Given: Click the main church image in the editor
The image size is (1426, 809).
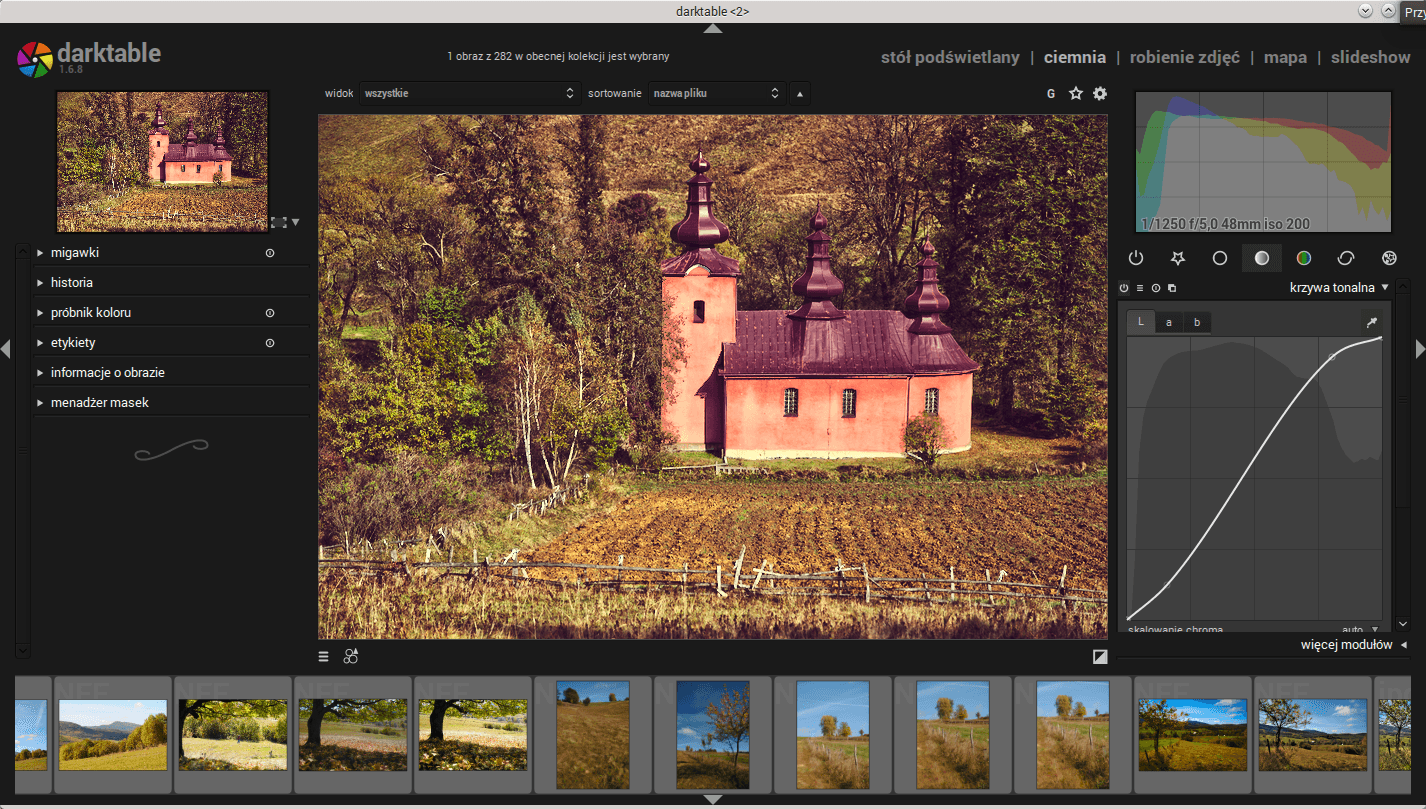Looking at the screenshot, I should (713, 377).
